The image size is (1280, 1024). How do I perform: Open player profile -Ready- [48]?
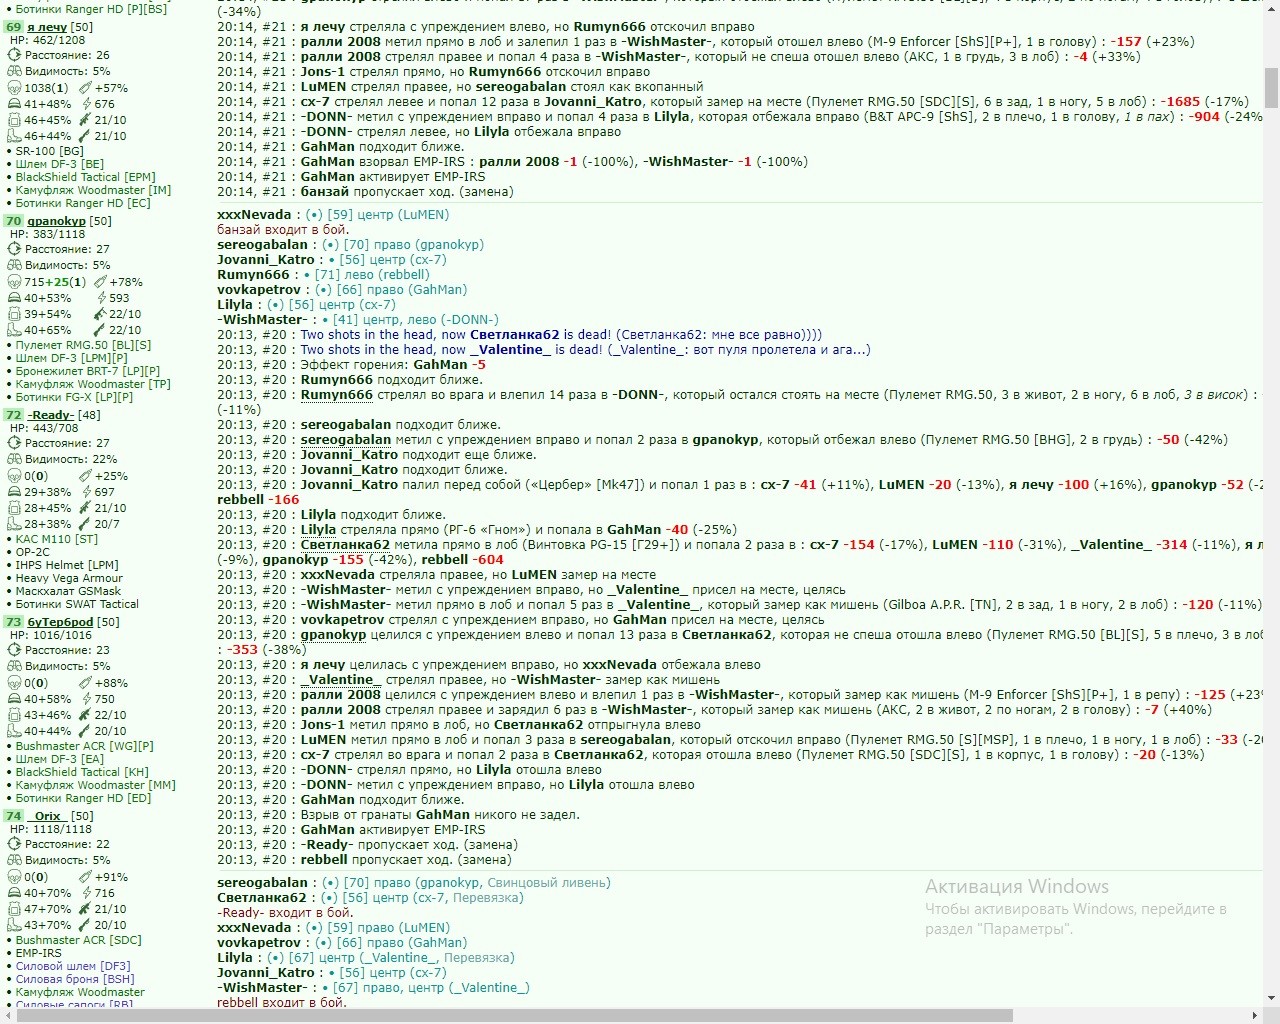[50, 415]
